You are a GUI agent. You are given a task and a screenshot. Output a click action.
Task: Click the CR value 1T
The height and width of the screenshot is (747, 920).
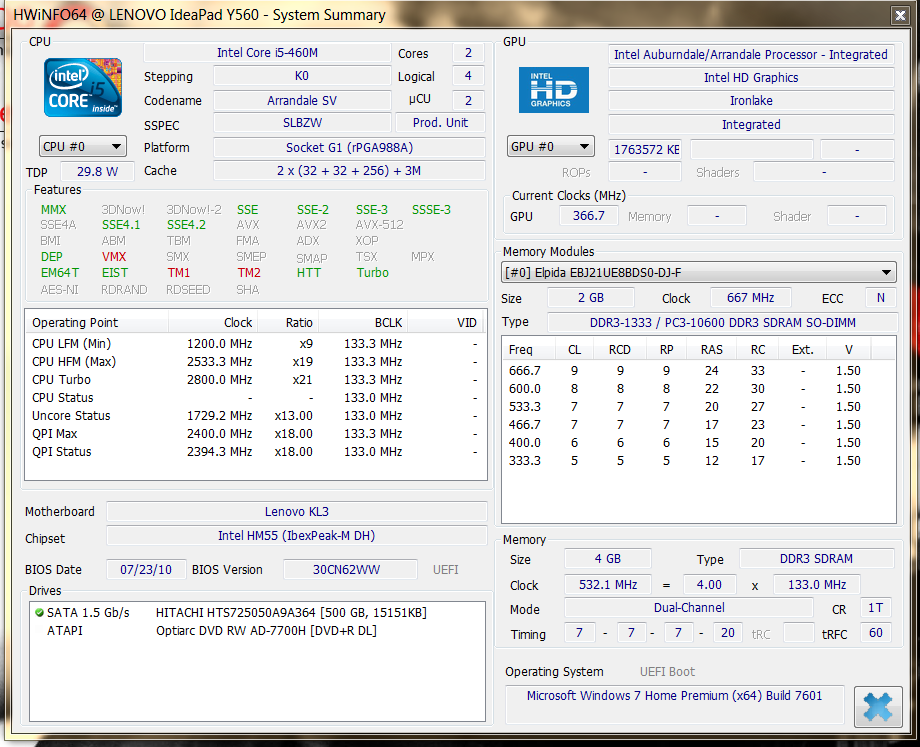[x=875, y=607]
